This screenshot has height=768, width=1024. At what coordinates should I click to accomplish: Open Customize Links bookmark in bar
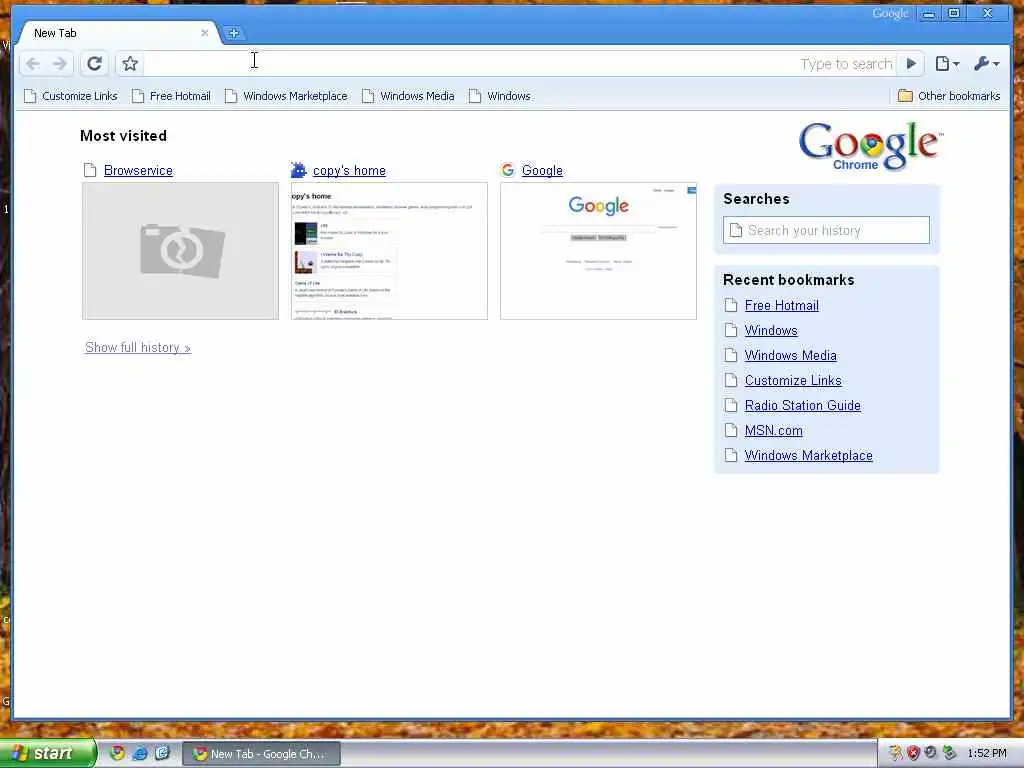coord(71,96)
